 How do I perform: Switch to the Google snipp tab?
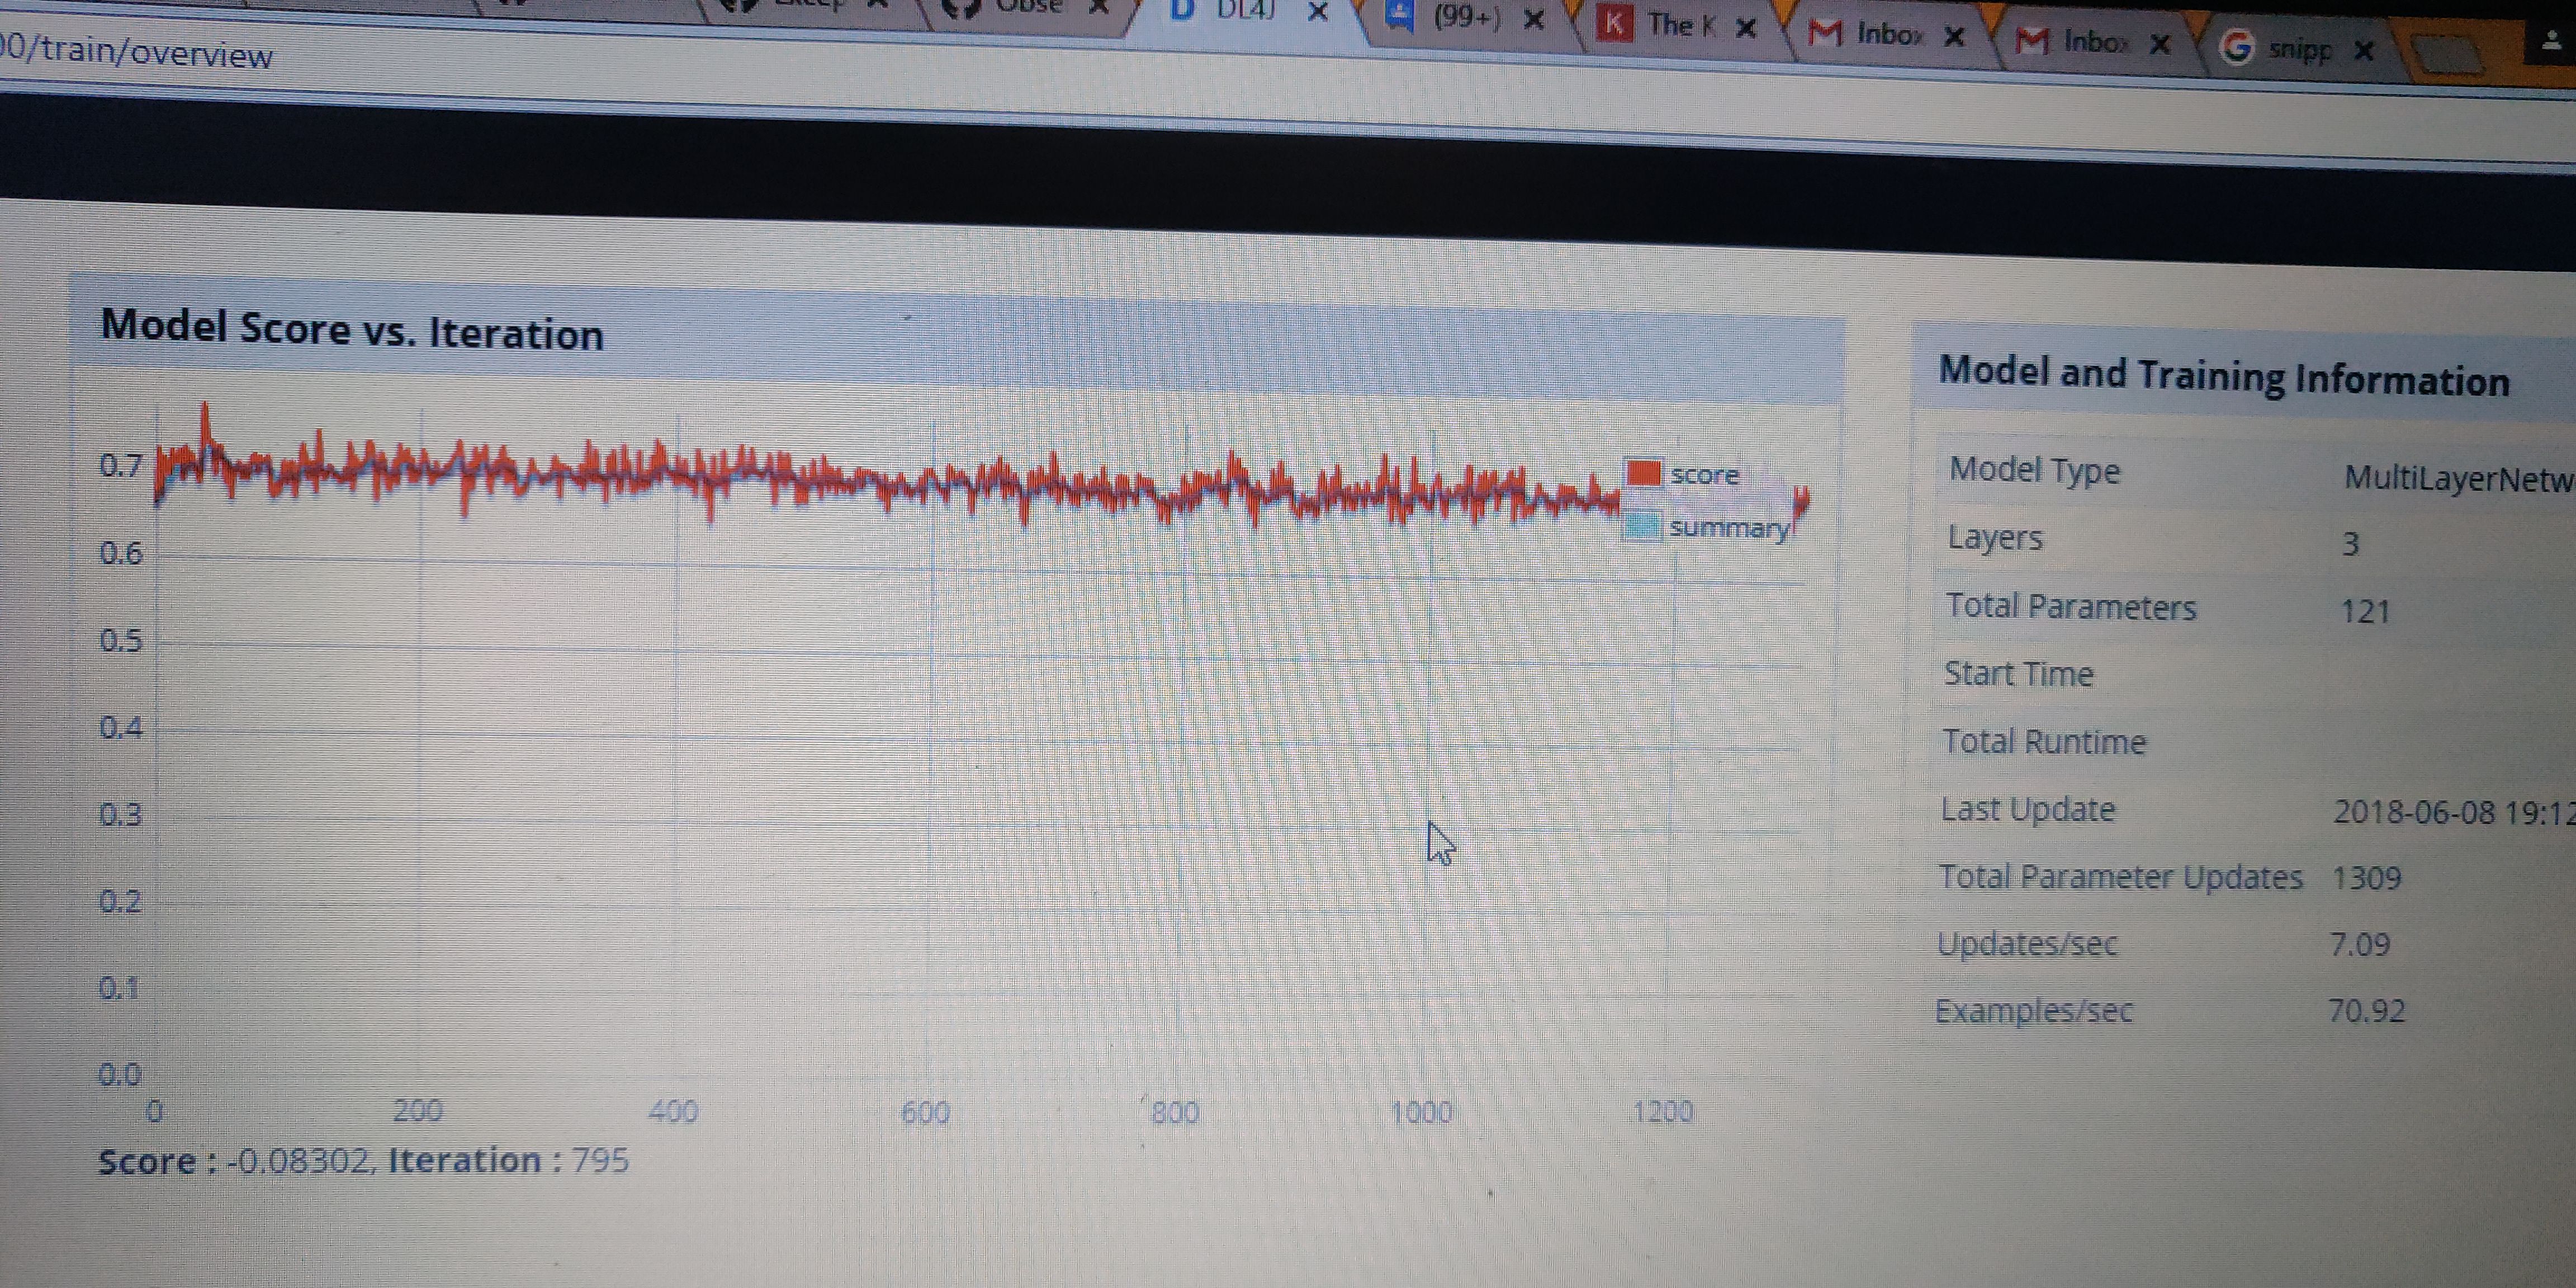pyautogui.click(x=2300, y=48)
